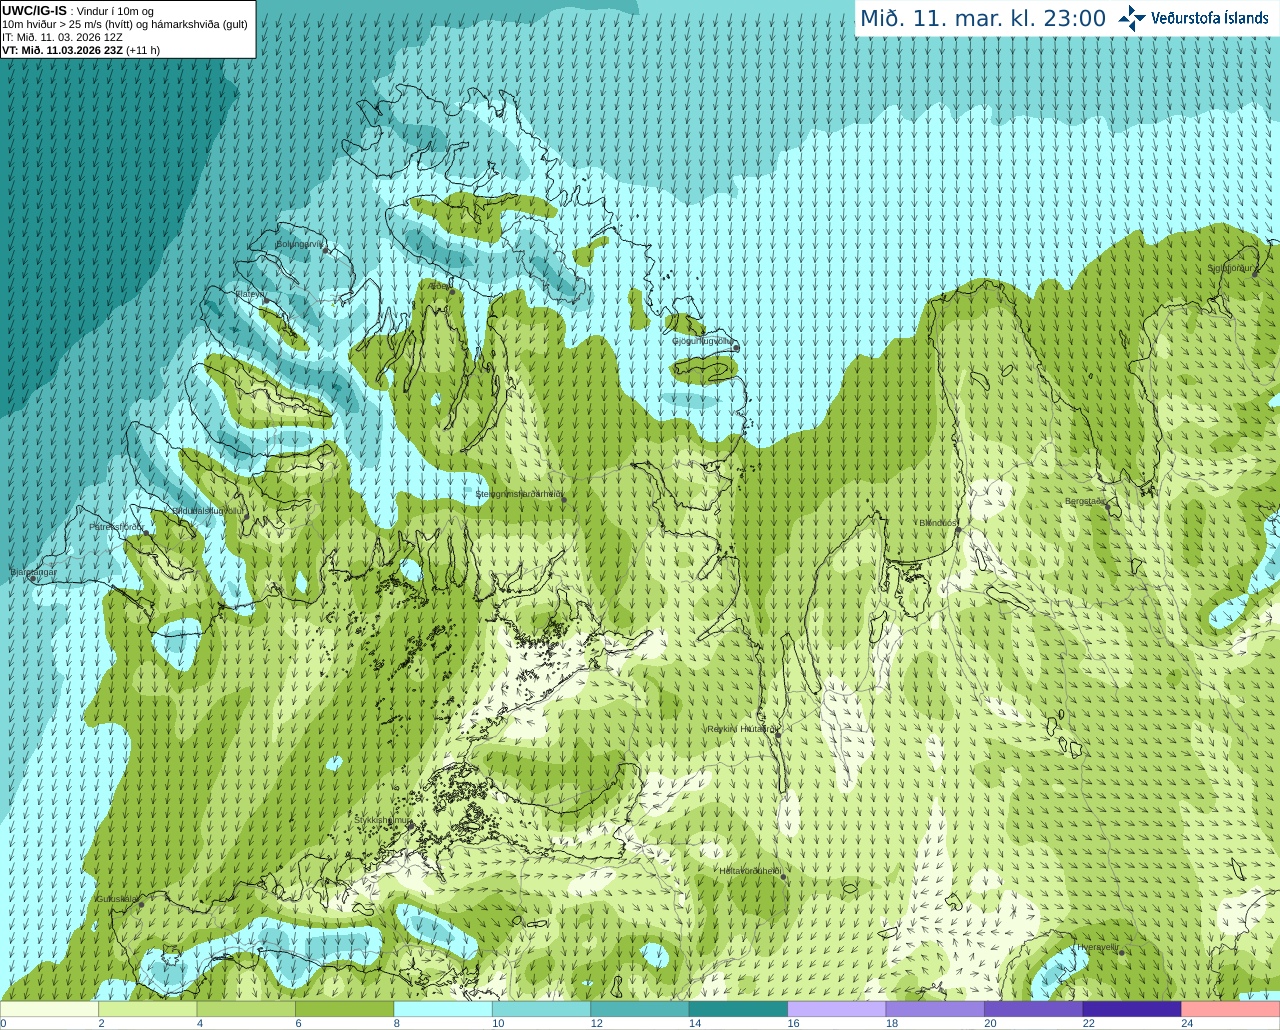This screenshot has width=1280, height=1030.
Task: Select the 16–18 m/s legend color
Action: (837, 1009)
